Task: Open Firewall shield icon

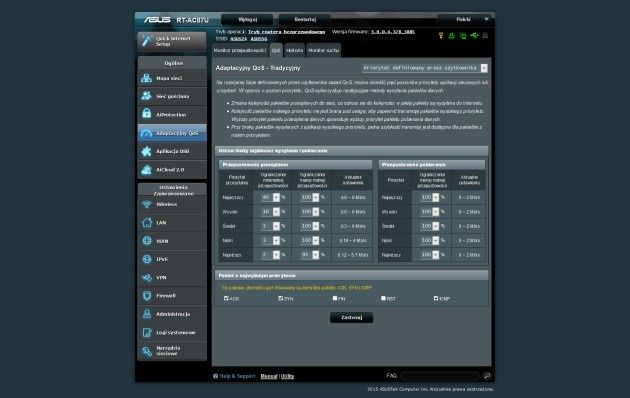Action: coord(147,296)
